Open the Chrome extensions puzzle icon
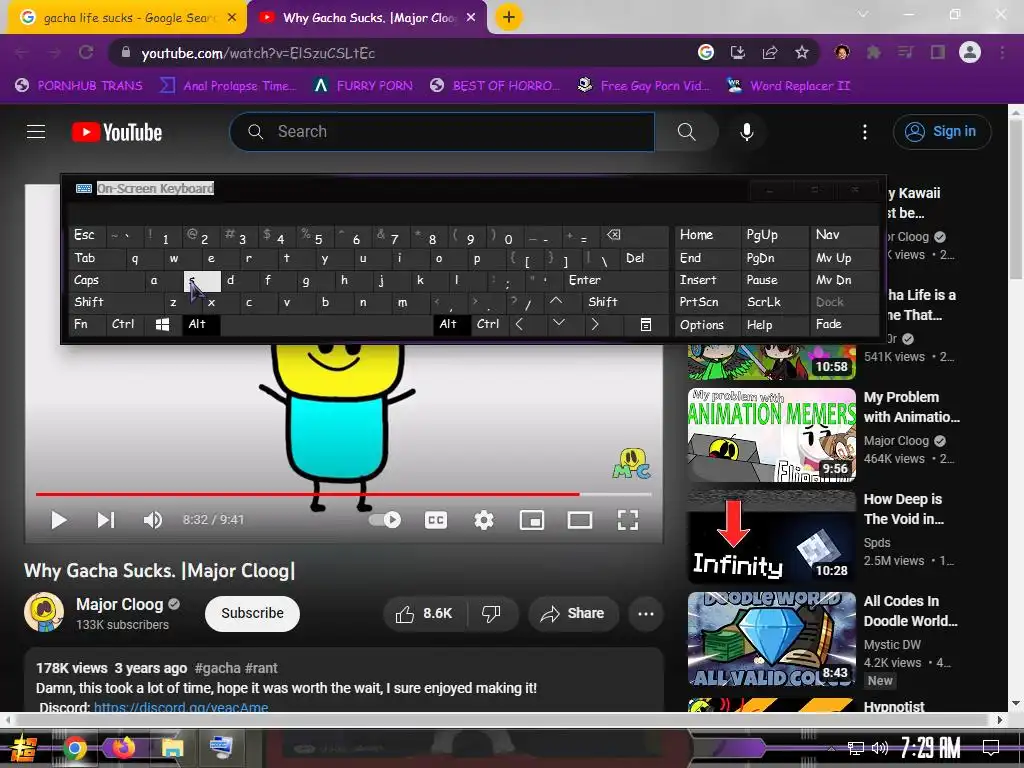 (873, 52)
